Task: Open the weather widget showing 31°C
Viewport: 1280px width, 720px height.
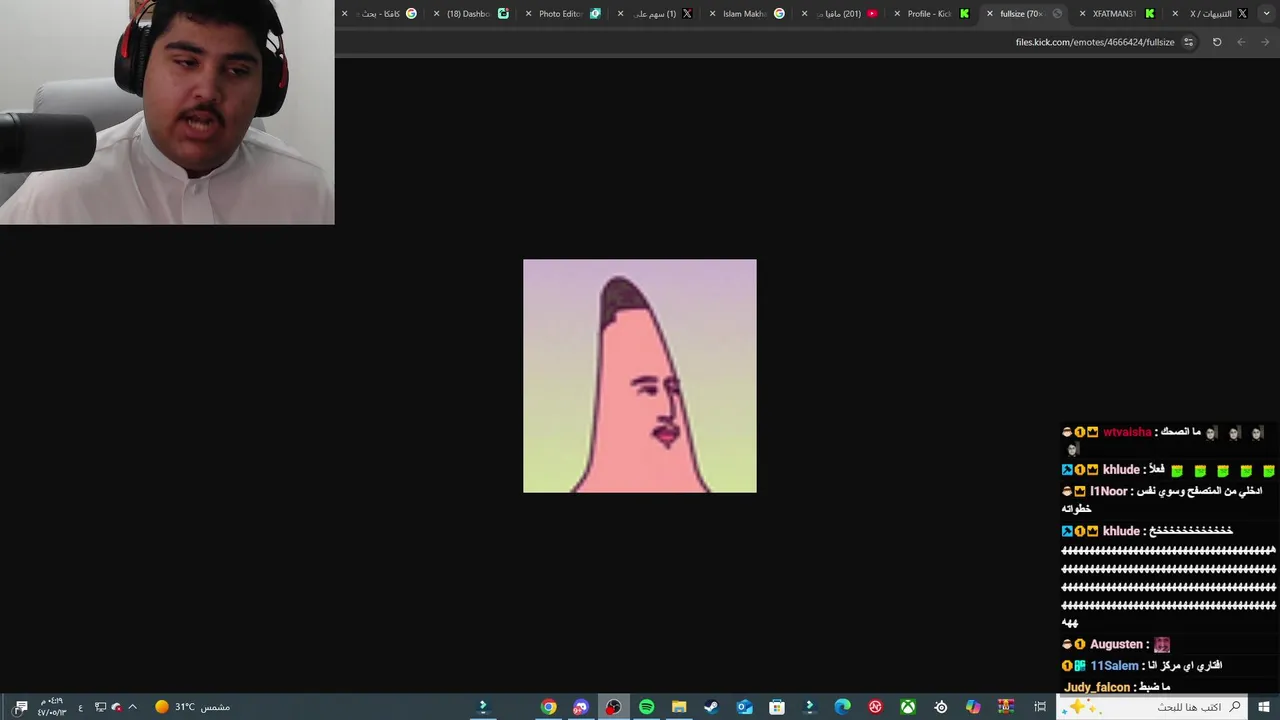Action: pos(192,707)
